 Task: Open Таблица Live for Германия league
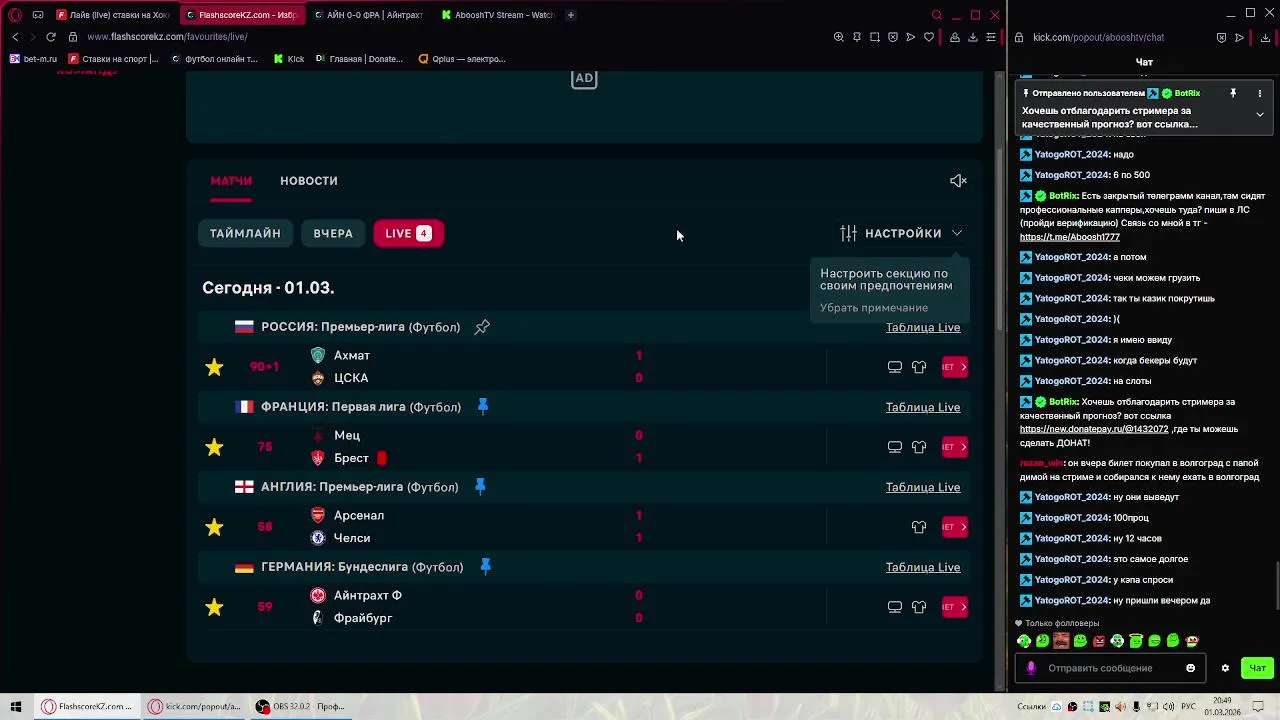(923, 567)
